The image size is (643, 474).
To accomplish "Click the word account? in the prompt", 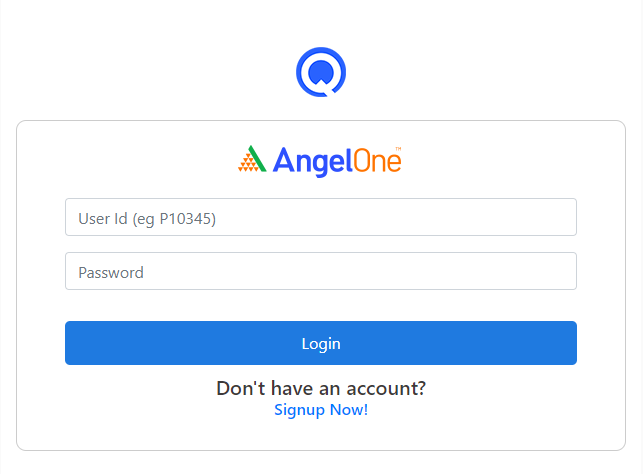I will tap(386, 388).
